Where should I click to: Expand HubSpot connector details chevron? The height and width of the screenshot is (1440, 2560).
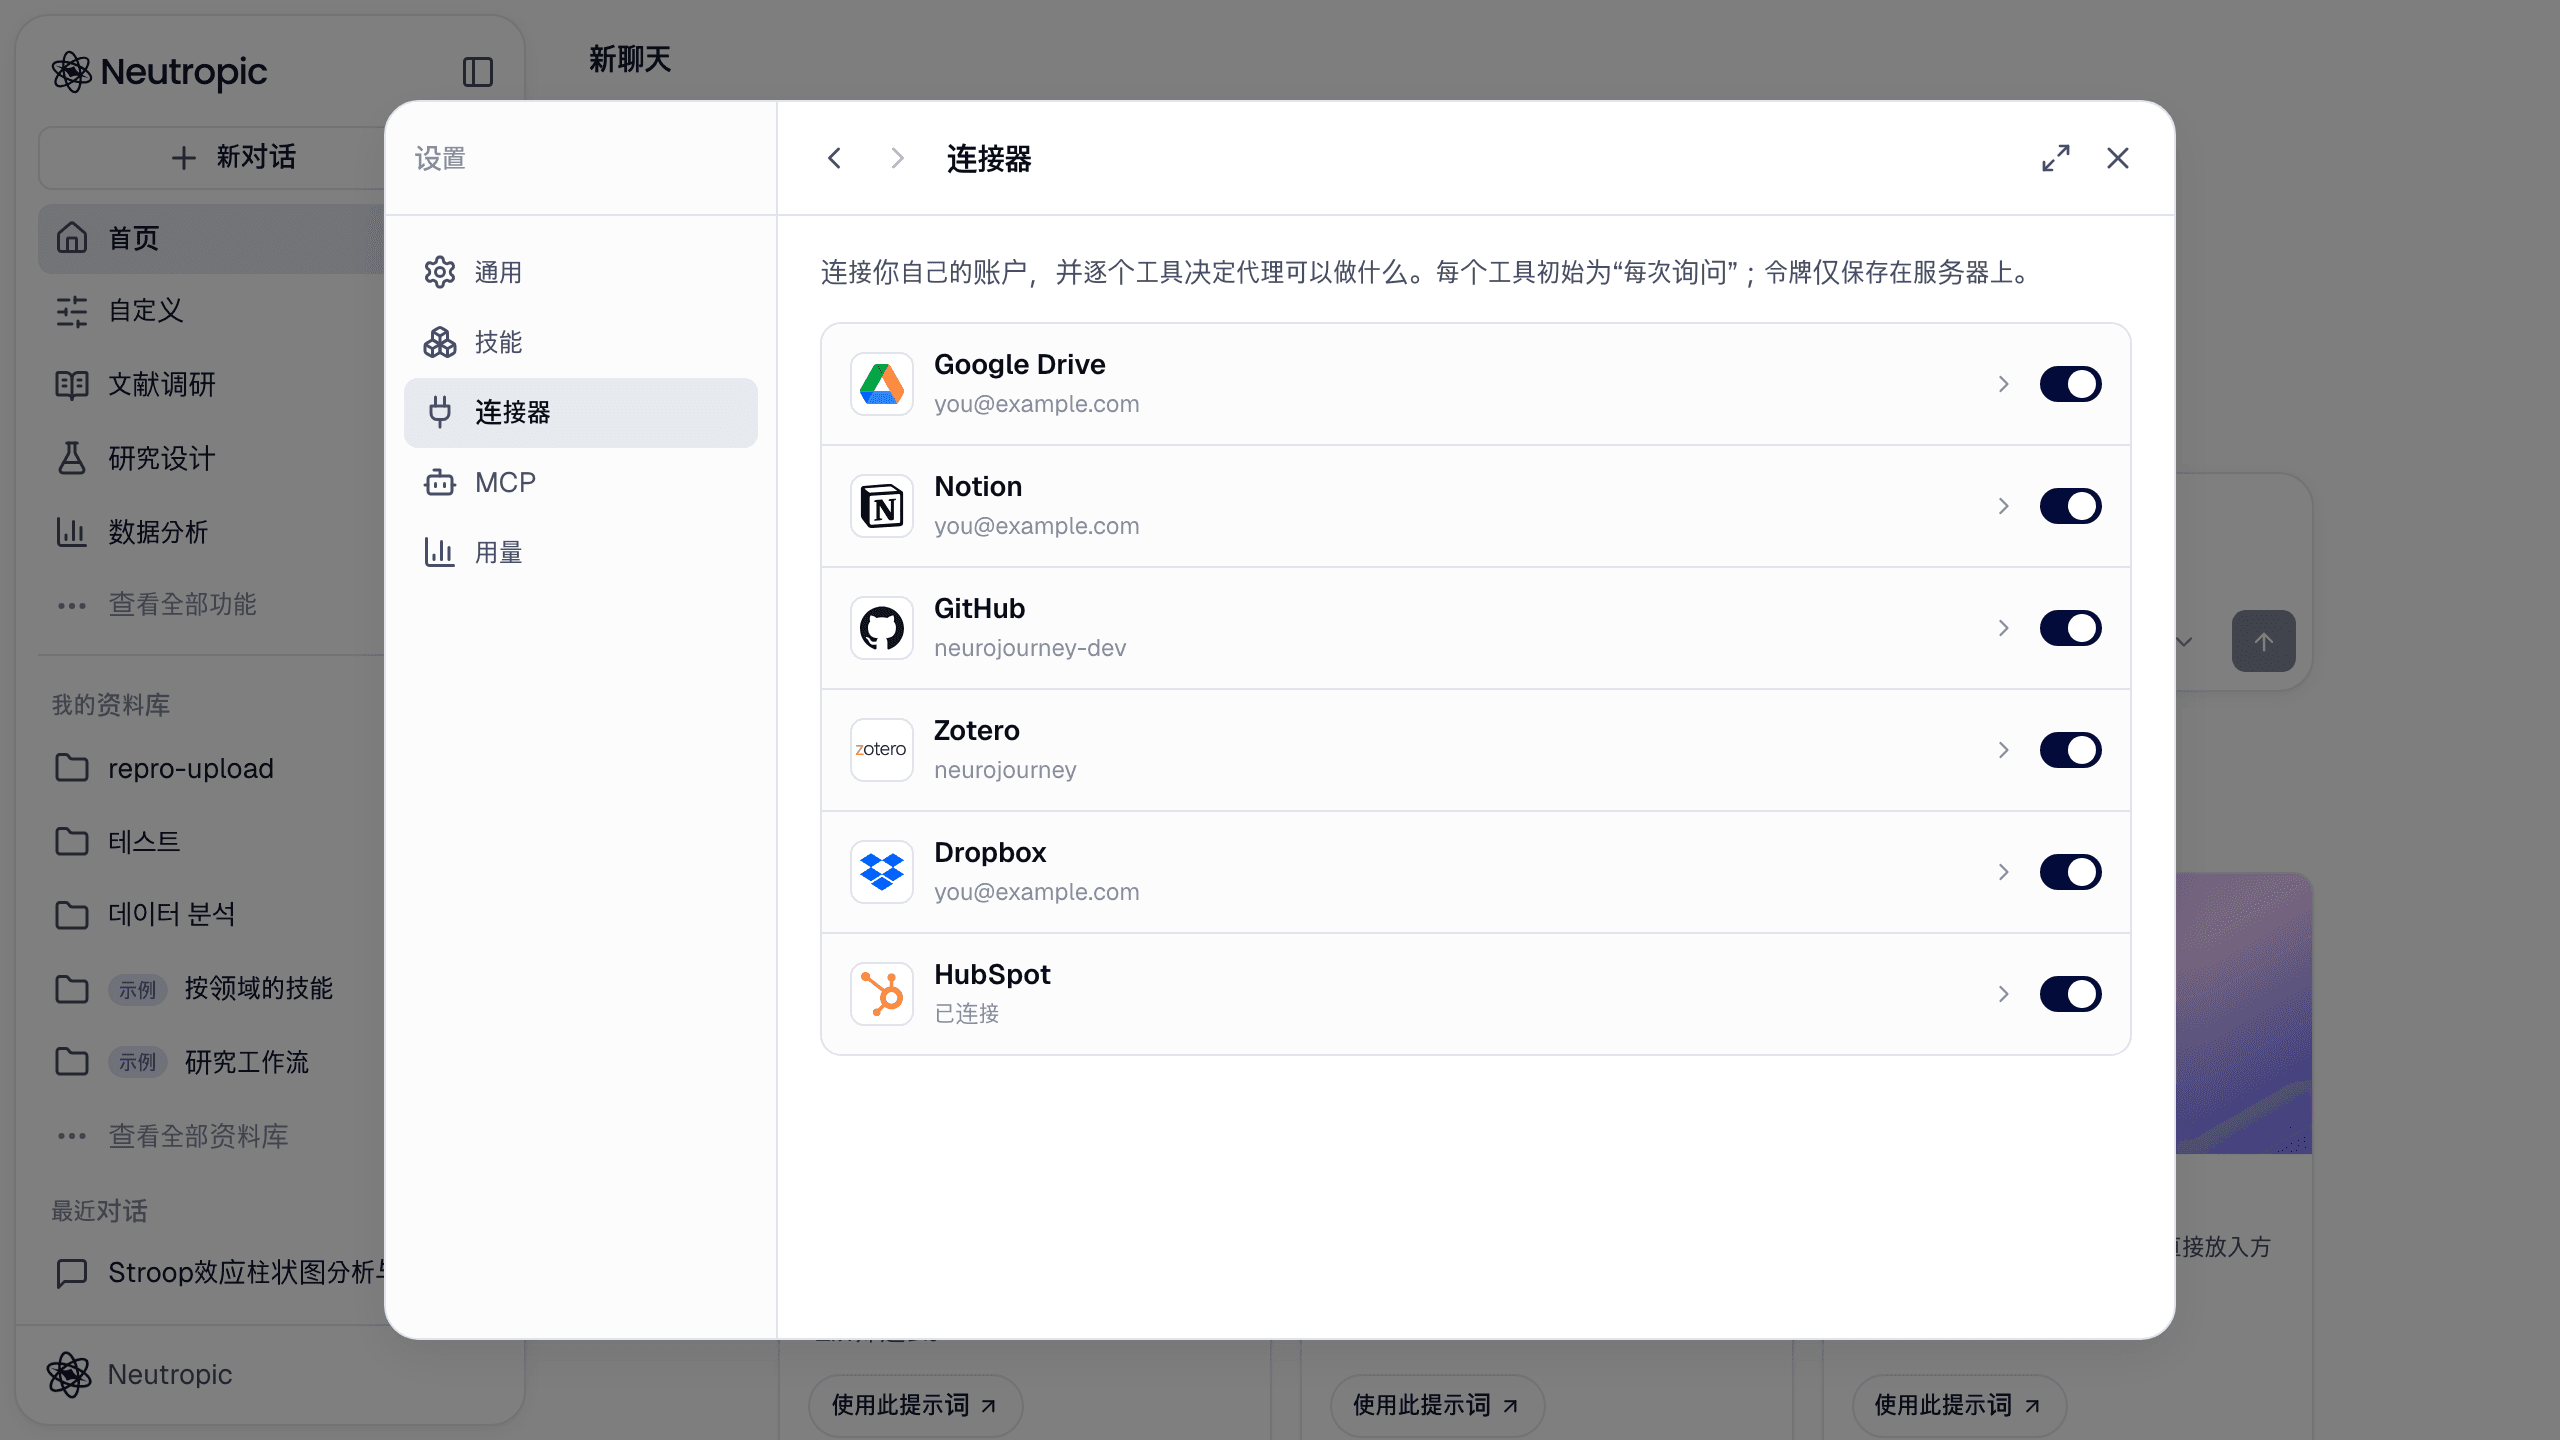coord(2003,994)
